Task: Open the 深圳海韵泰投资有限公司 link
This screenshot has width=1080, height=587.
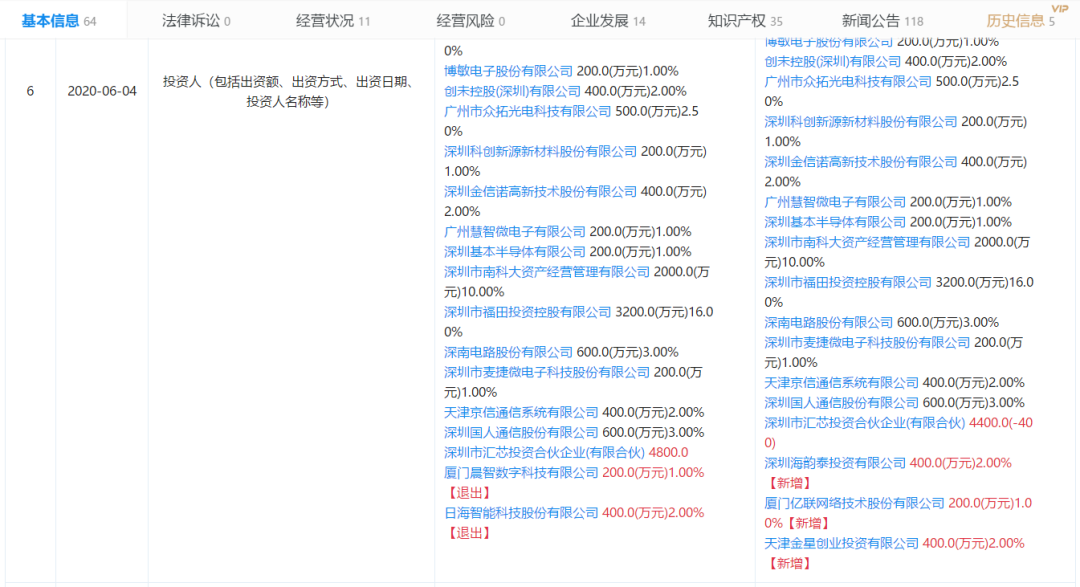Action: [x=835, y=463]
